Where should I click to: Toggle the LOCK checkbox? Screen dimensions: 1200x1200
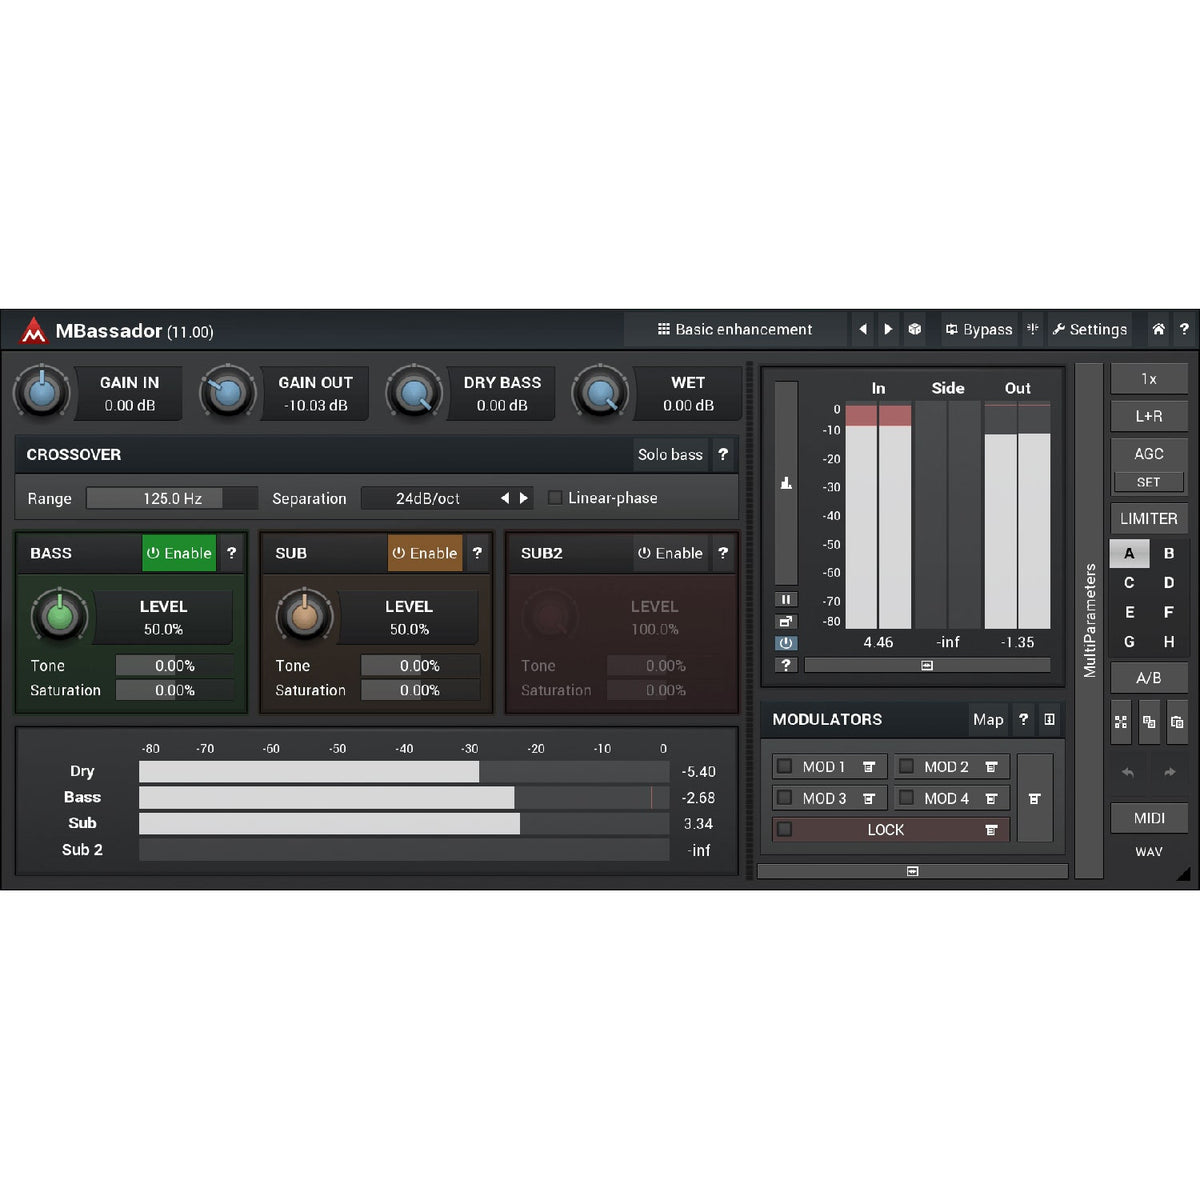785,830
